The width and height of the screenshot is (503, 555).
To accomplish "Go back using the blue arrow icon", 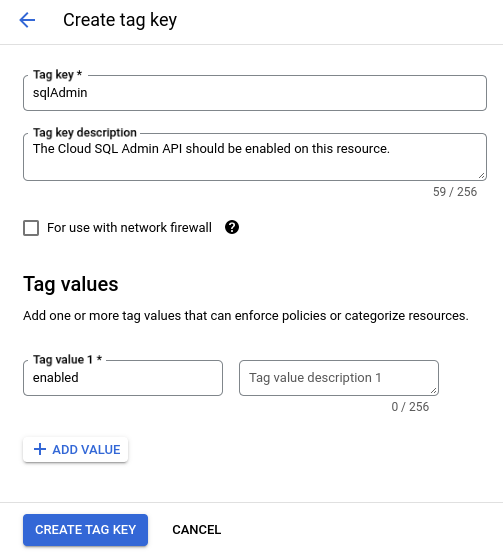I will point(27,20).
